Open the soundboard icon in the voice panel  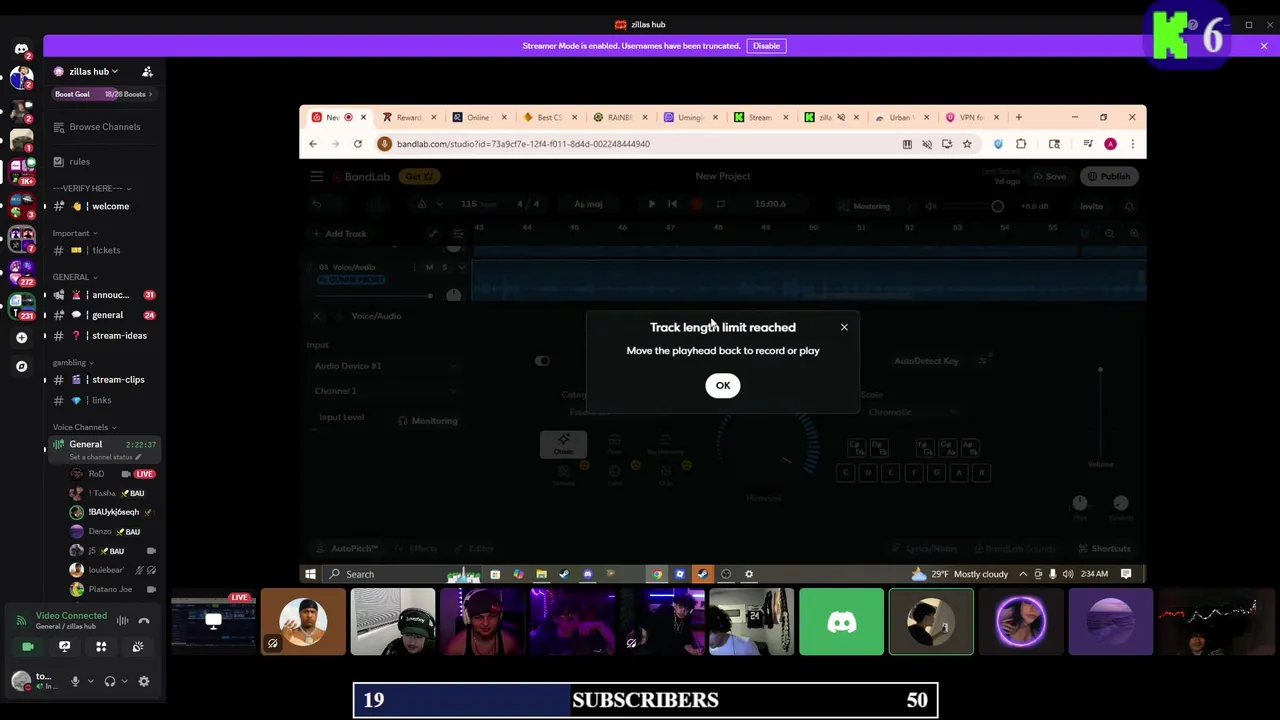point(138,647)
